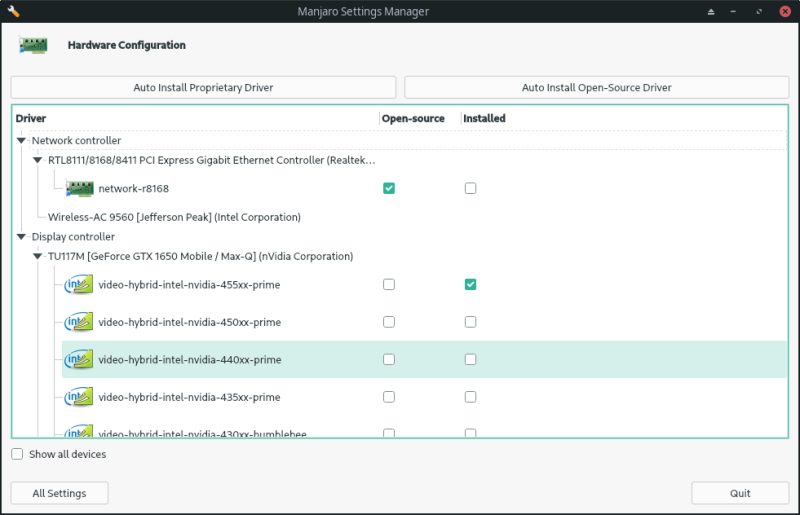Viewport: 800px width, 515px height.
Task: Click the keep-above arrow icon in title bar
Action: pyautogui.click(x=711, y=11)
